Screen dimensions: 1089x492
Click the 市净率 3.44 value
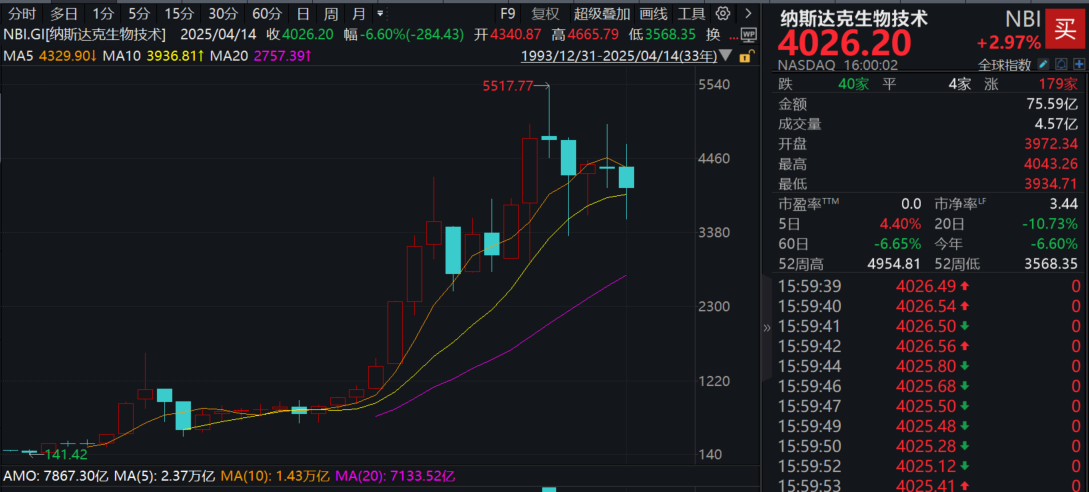[x=1065, y=204]
